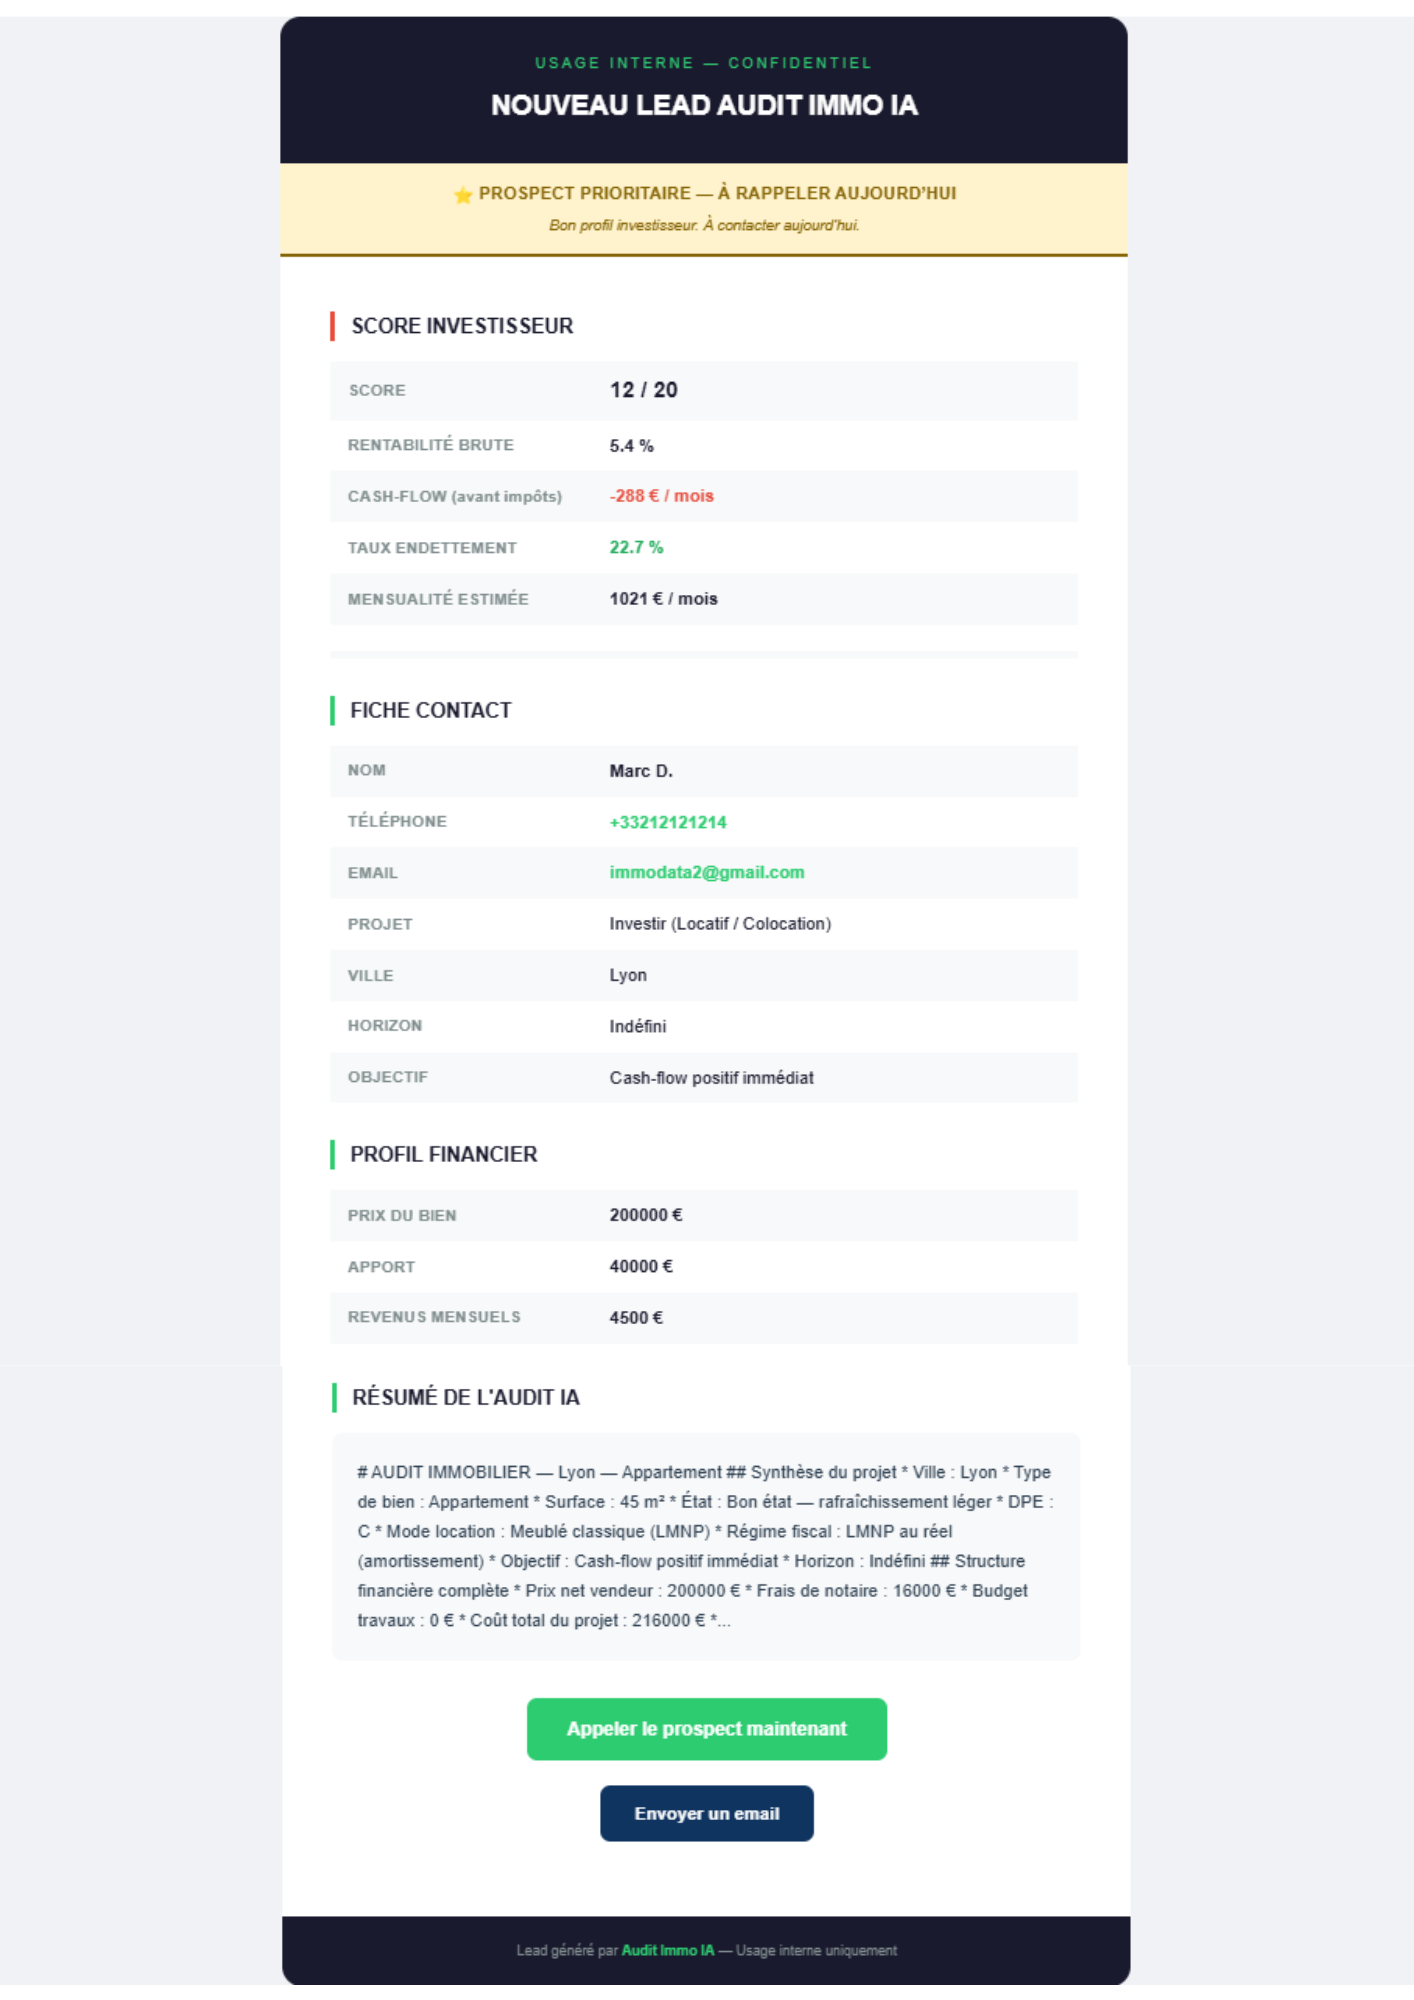Click the mensualité estimée value 1021 € / mois
The height and width of the screenshot is (2000, 1414).
[x=663, y=599]
